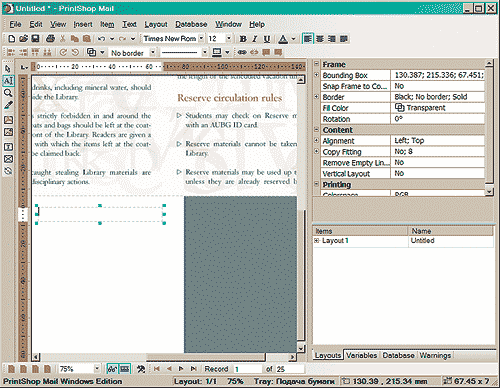Click the properties panel scroll-down arrow
500x388 pixels.
489,191
